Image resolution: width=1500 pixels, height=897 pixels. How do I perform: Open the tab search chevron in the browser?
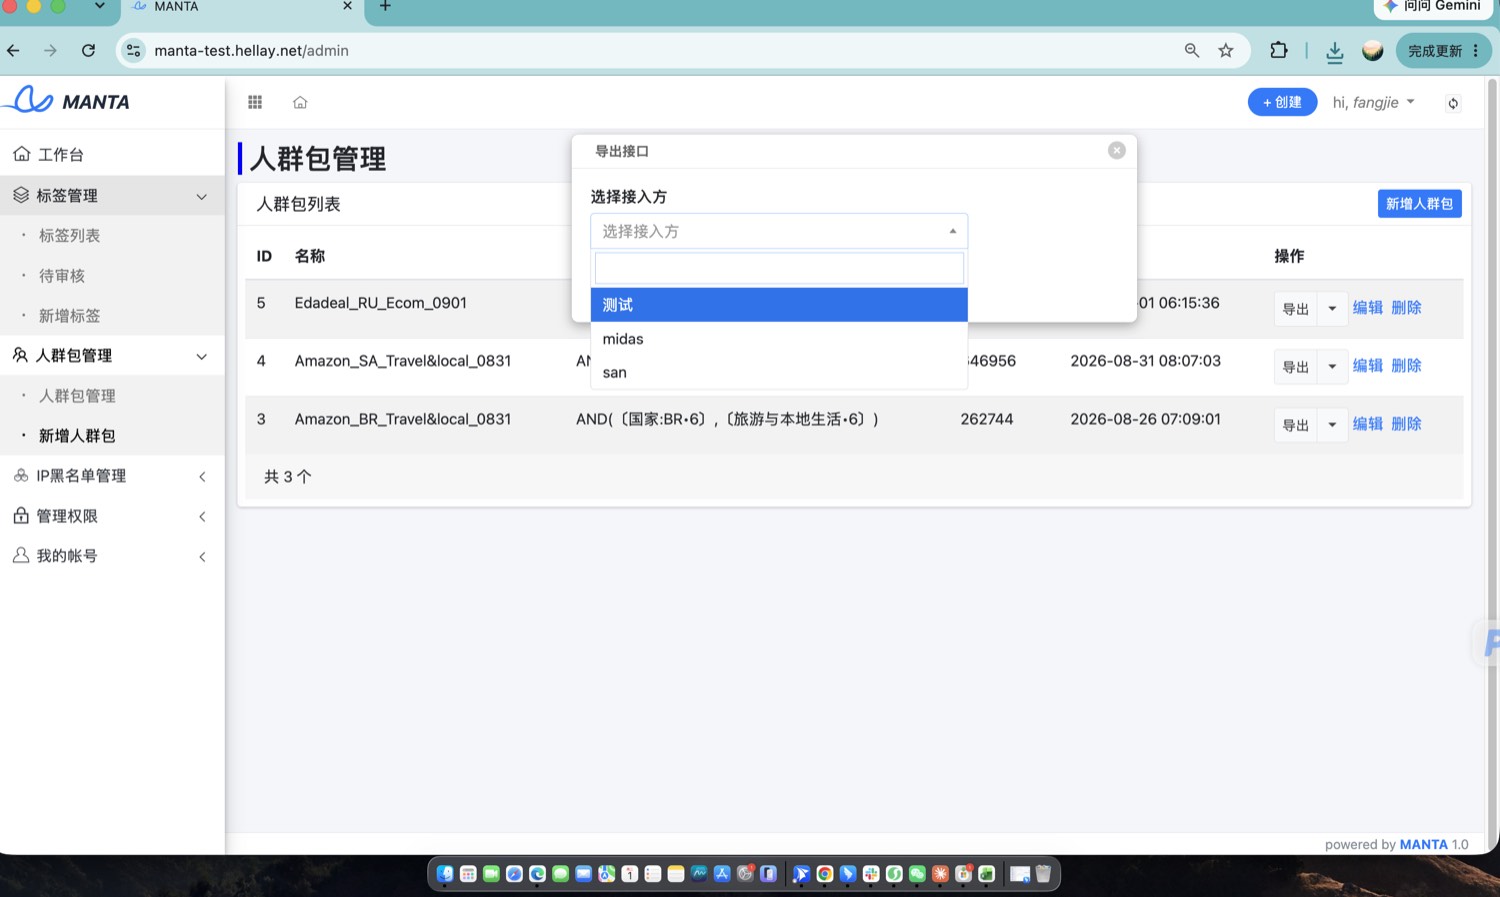point(99,6)
